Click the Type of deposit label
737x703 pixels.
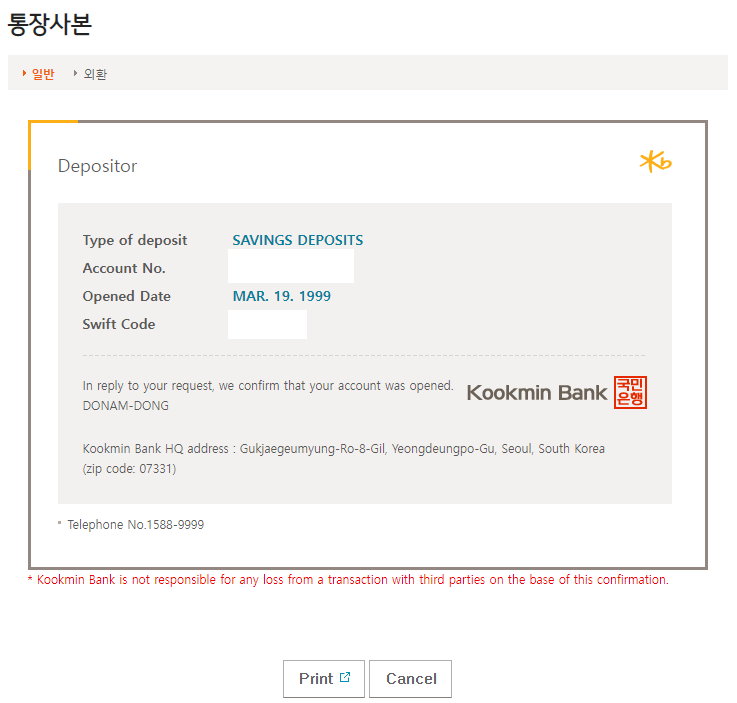[135, 240]
